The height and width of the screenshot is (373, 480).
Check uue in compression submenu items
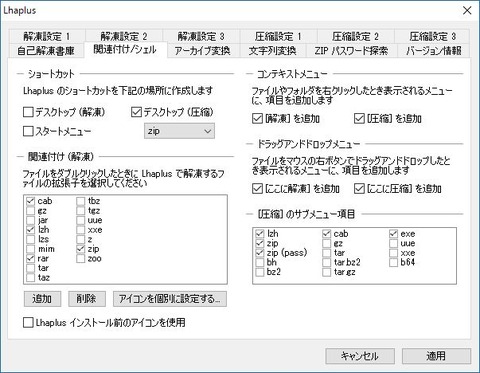tap(394, 243)
